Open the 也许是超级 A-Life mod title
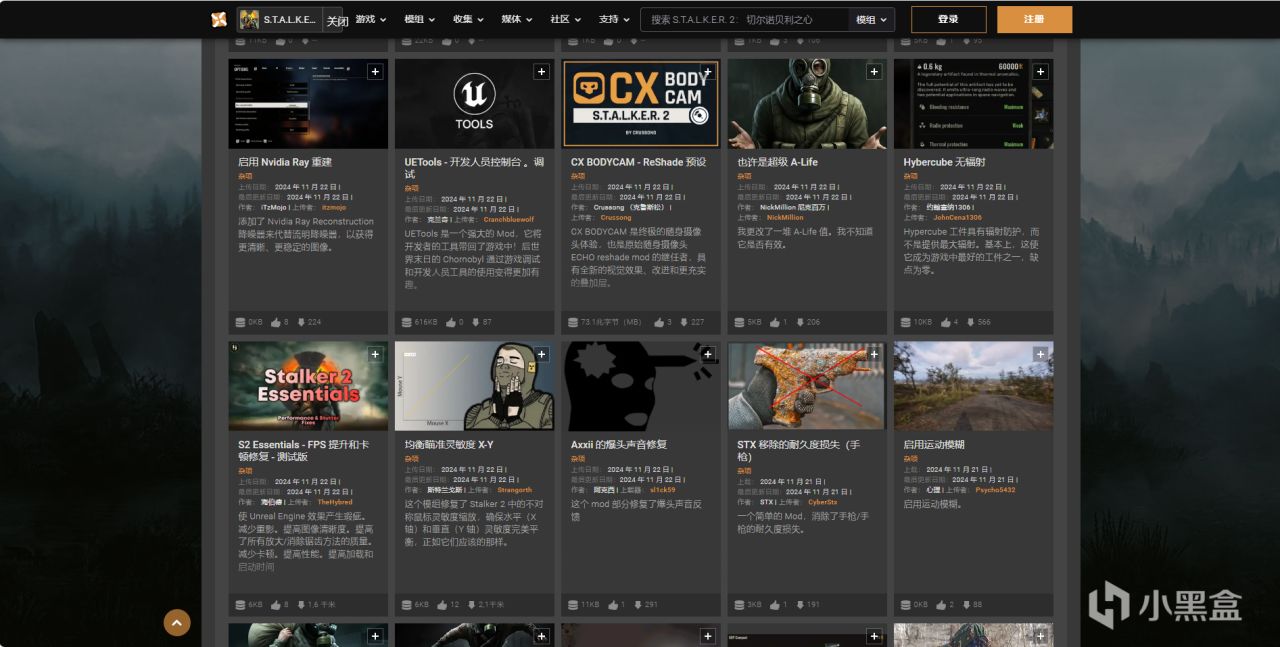This screenshot has height=647, width=1280. tap(777, 162)
